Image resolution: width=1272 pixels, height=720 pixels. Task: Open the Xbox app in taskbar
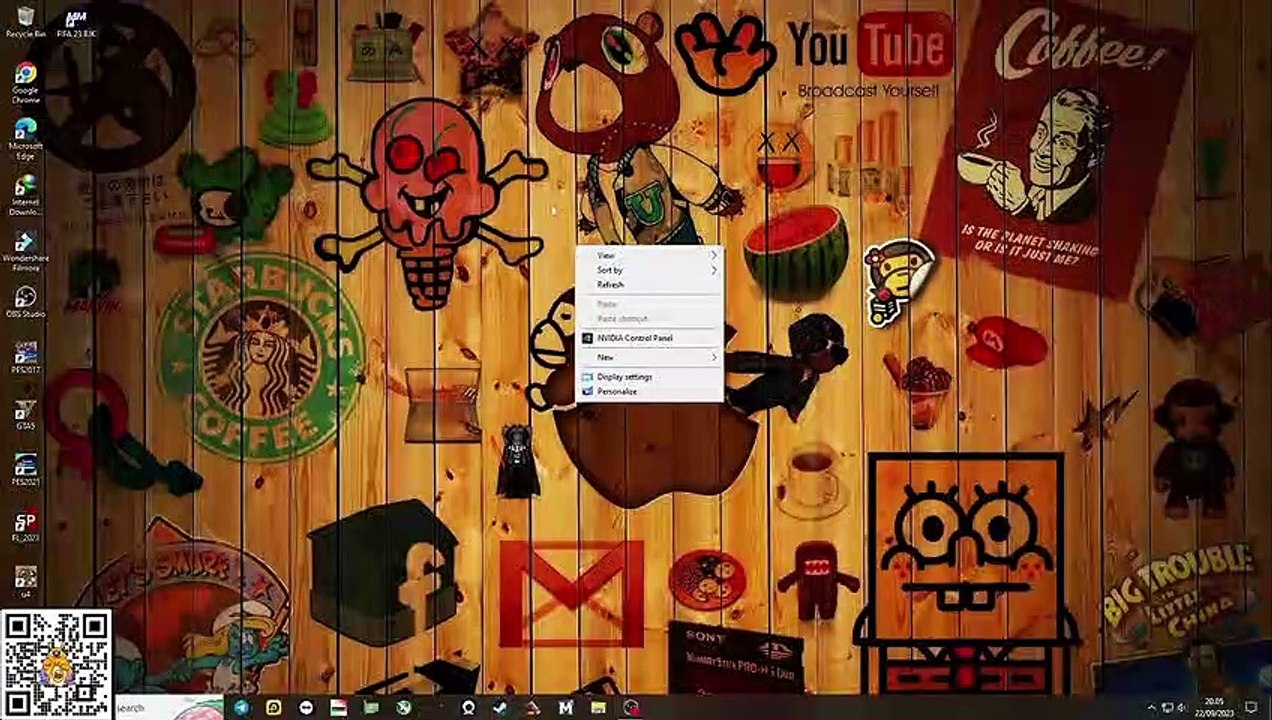[x=403, y=707]
